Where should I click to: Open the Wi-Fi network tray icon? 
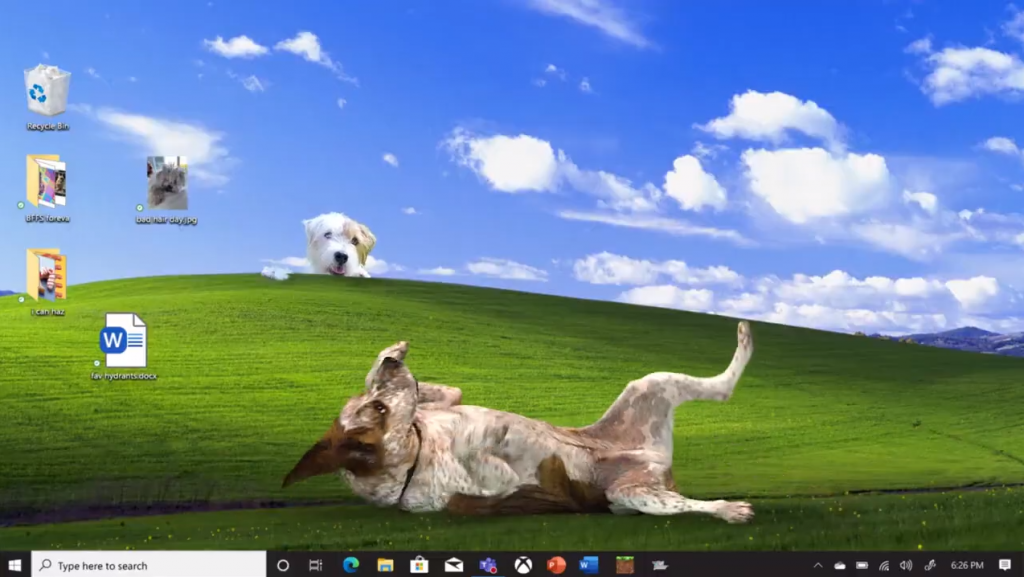click(884, 565)
